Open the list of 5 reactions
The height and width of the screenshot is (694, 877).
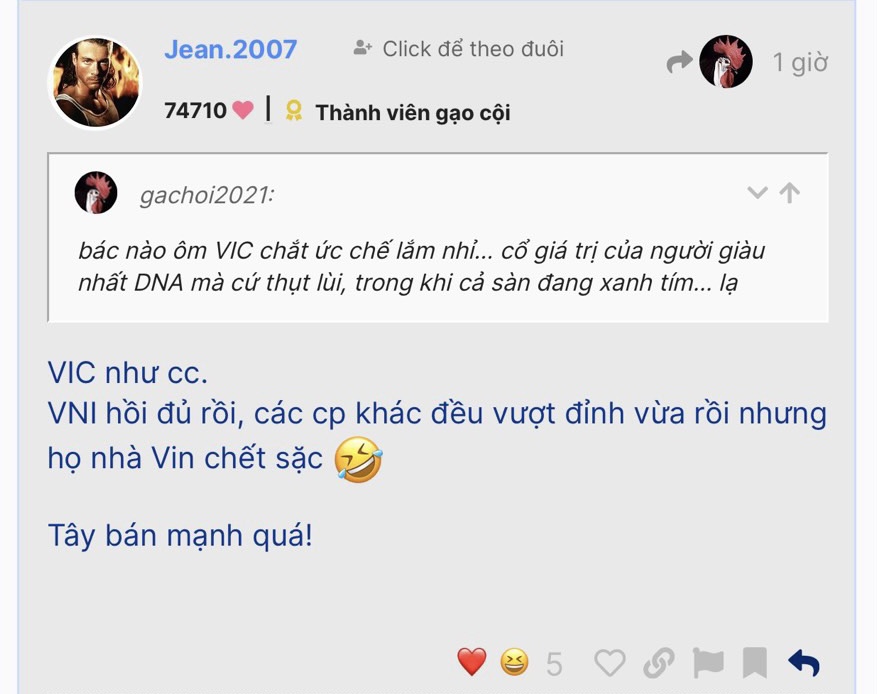pos(554,664)
